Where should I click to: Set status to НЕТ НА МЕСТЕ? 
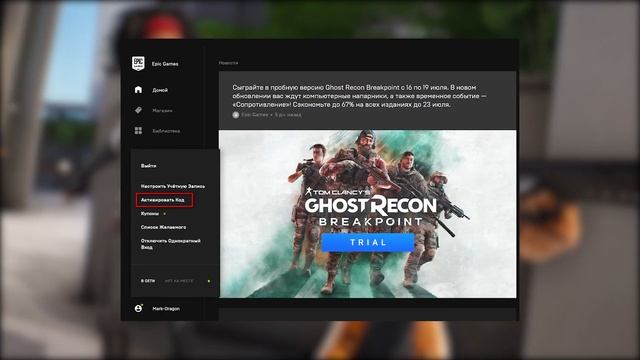pos(179,281)
